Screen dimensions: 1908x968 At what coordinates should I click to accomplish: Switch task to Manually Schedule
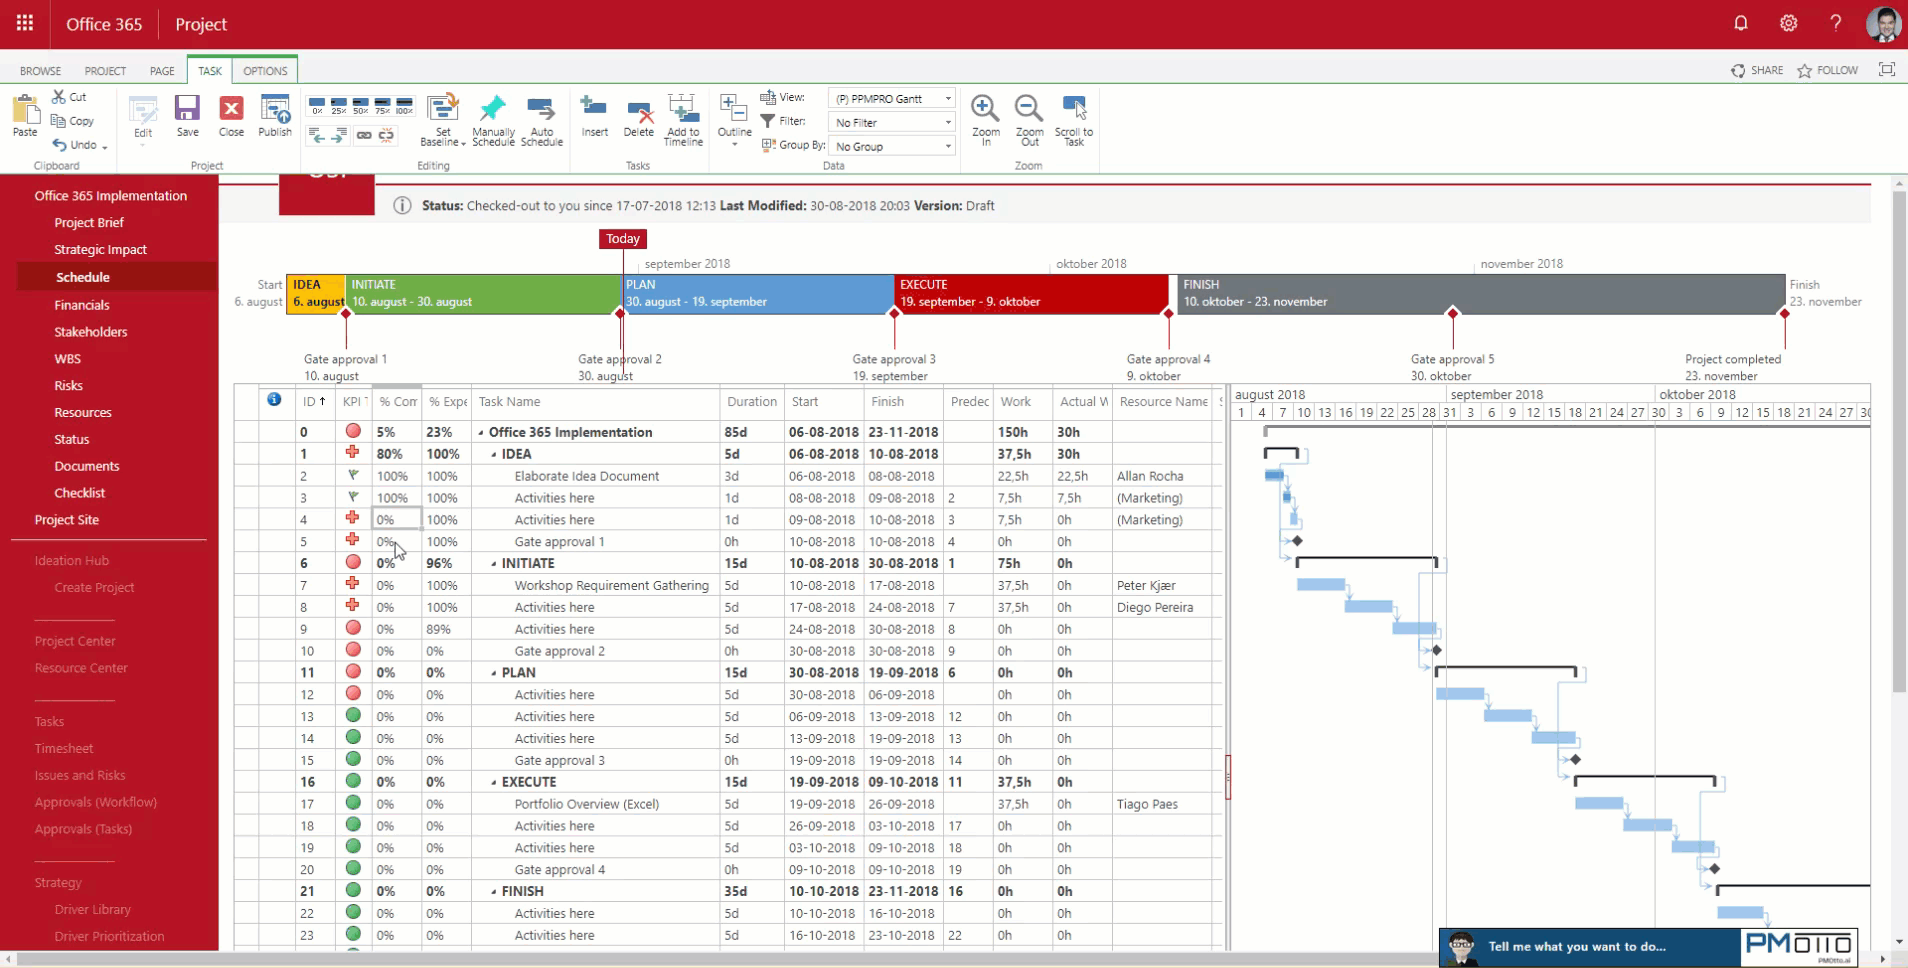[x=493, y=120]
